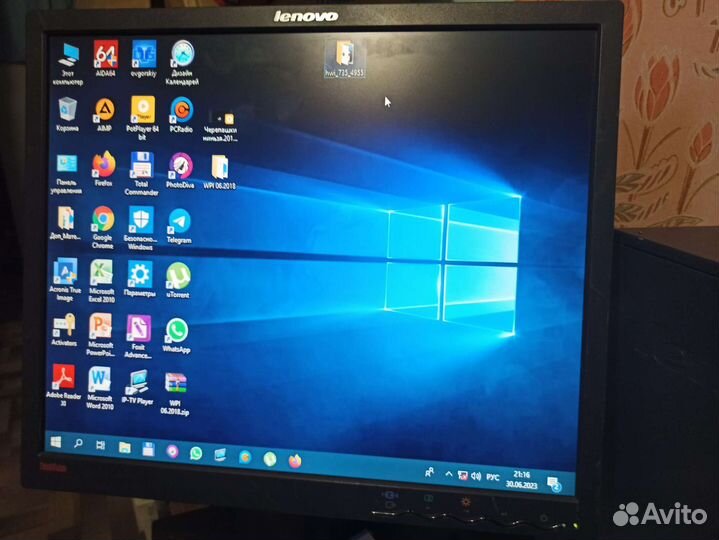719x540 pixels.
Task: Open File Explorer from the taskbar
Action: click(x=125, y=447)
